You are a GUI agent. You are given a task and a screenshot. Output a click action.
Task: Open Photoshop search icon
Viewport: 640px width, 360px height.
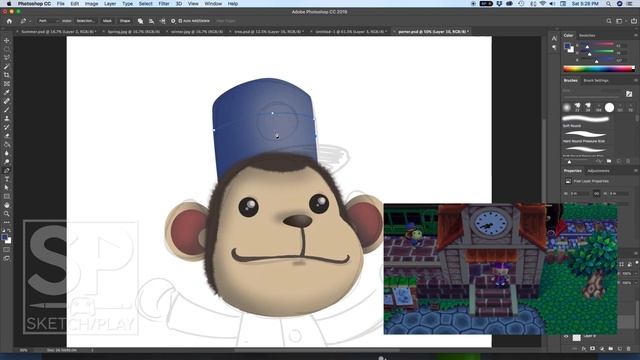[609, 21]
